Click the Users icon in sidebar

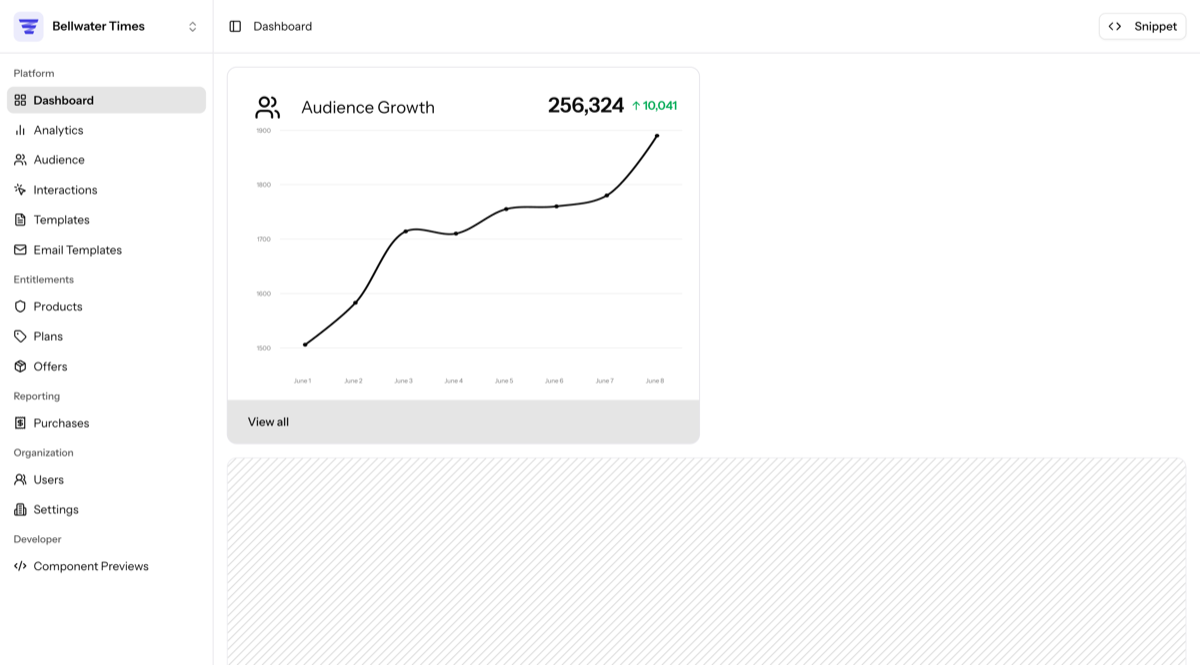tap(20, 480)
